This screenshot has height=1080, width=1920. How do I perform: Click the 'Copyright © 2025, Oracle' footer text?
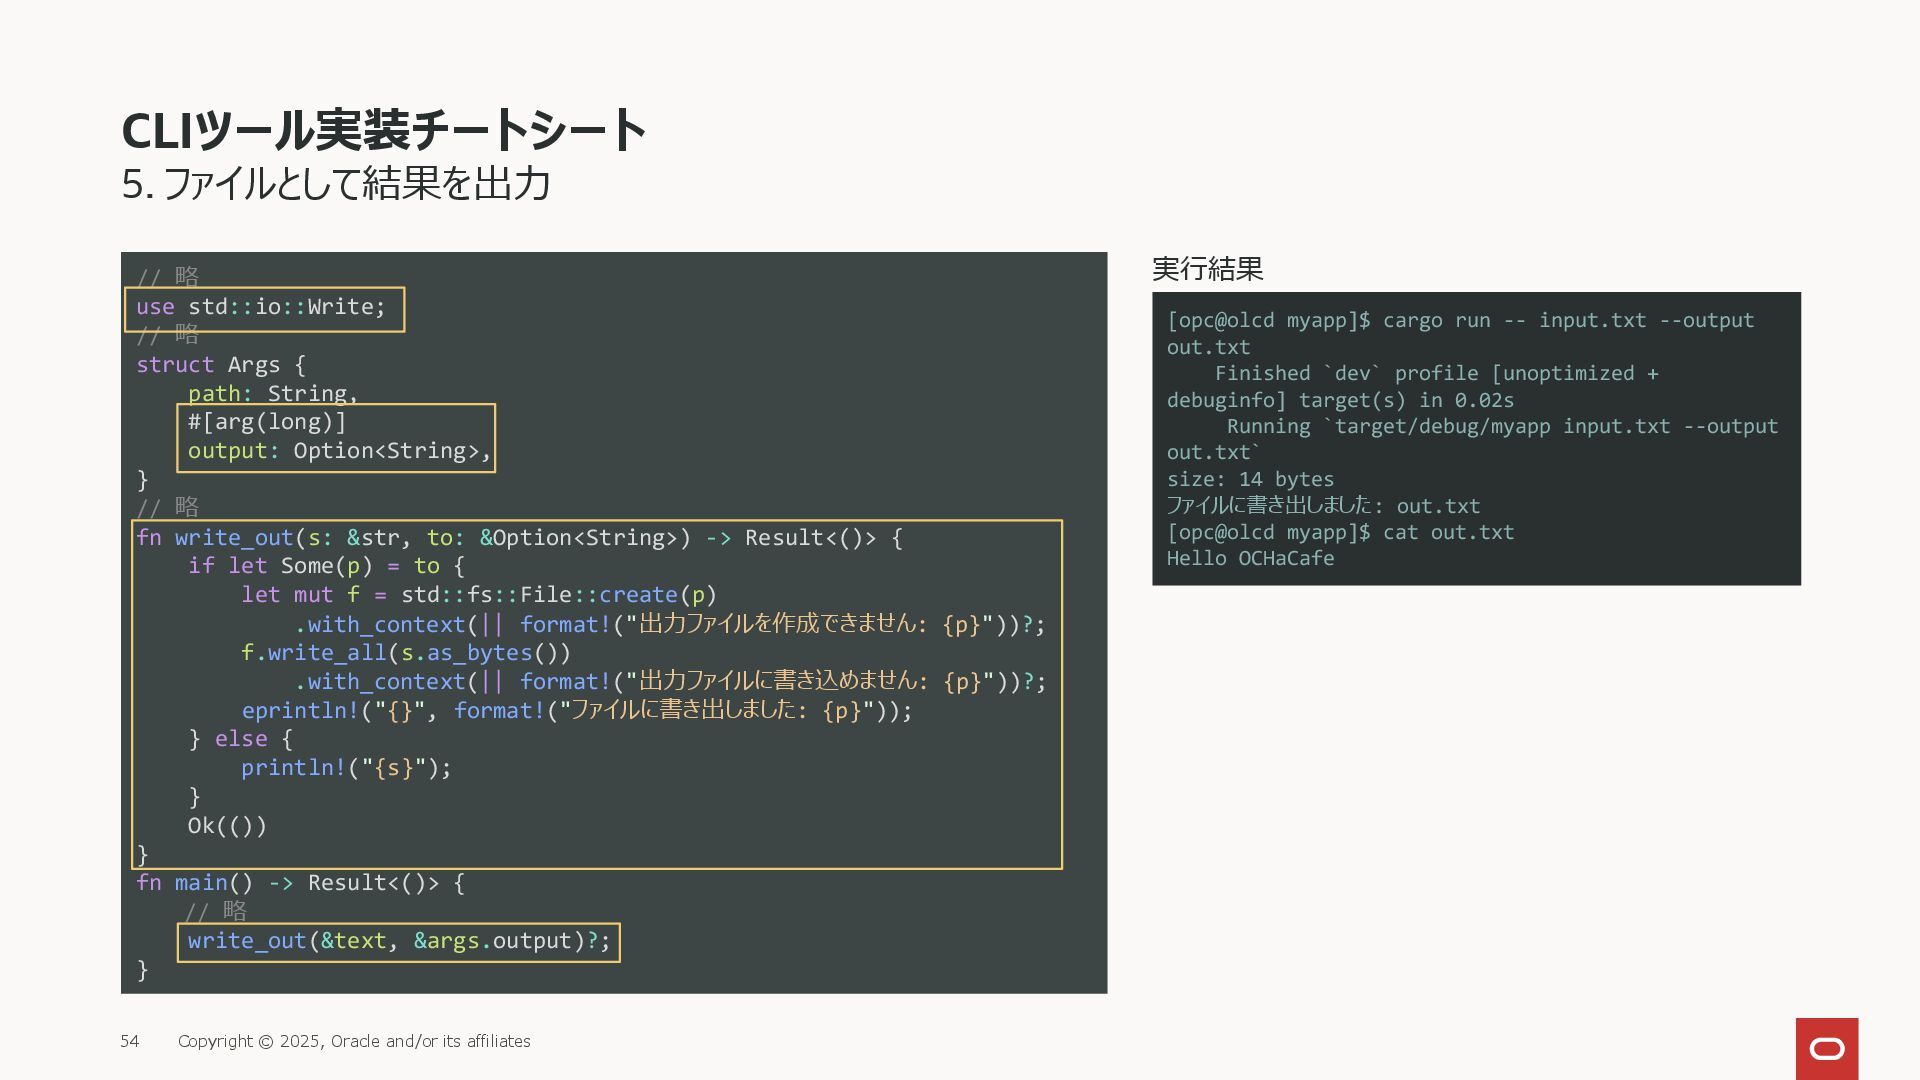(x=354, y=1041)
